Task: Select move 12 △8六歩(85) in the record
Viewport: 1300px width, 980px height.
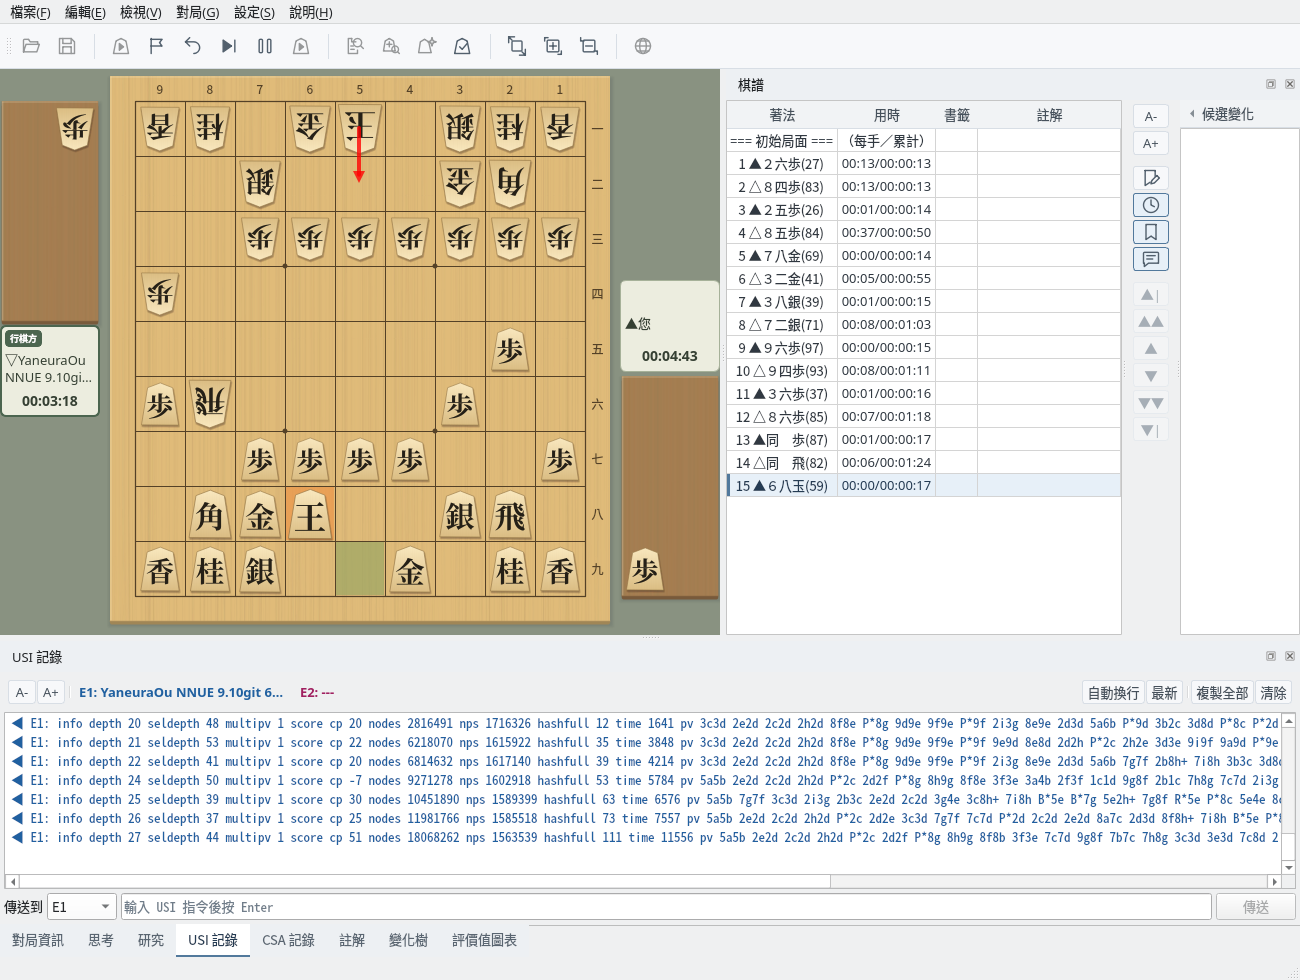Action: (x=923, y=416)
